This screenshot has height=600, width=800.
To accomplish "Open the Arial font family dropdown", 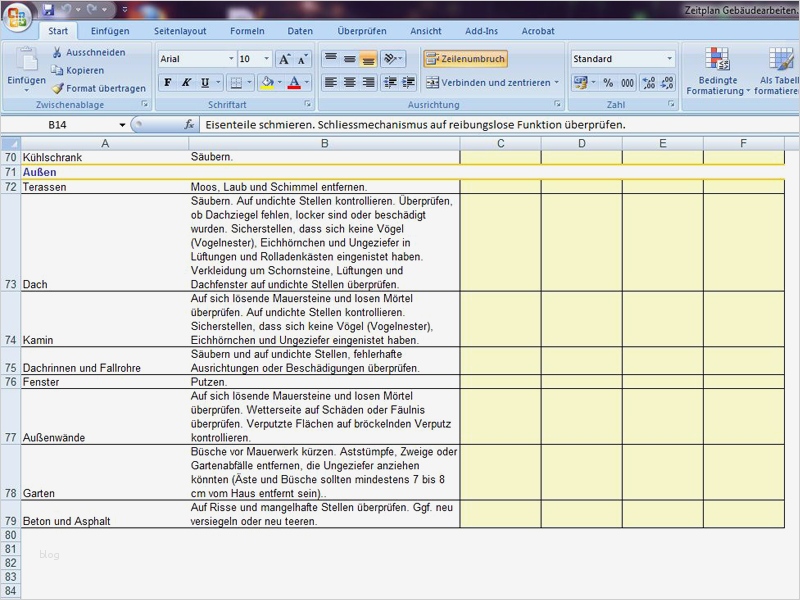I will pos(232,58).
